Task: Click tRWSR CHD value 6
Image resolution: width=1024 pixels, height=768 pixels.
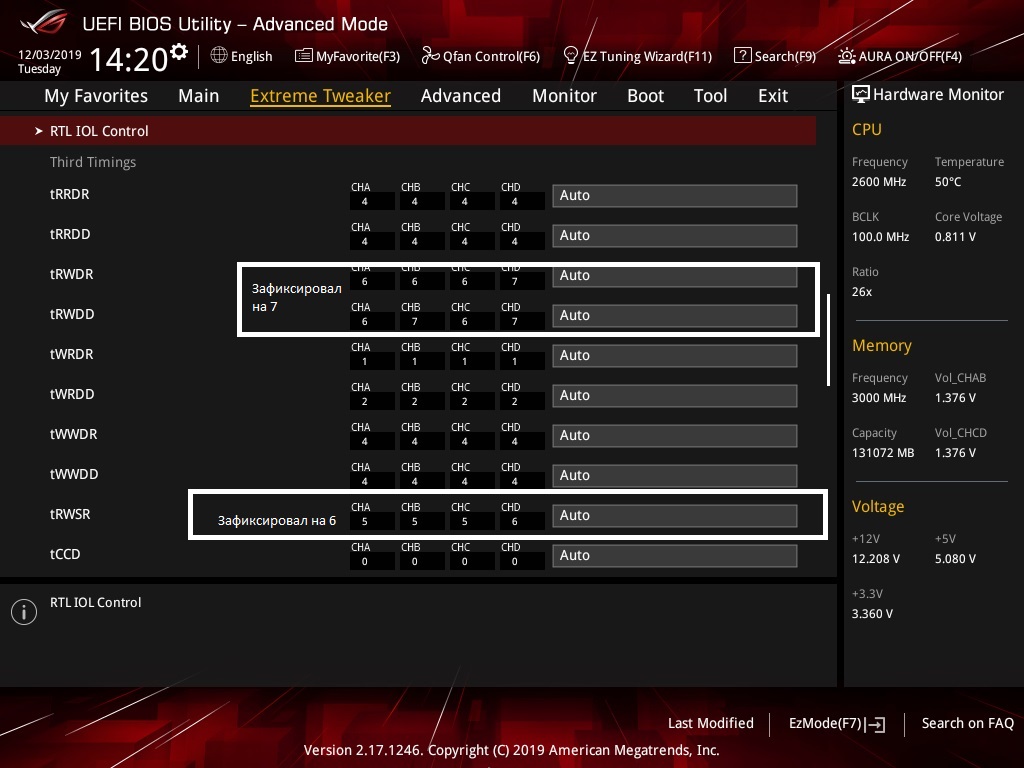Action: click(515, 521)
